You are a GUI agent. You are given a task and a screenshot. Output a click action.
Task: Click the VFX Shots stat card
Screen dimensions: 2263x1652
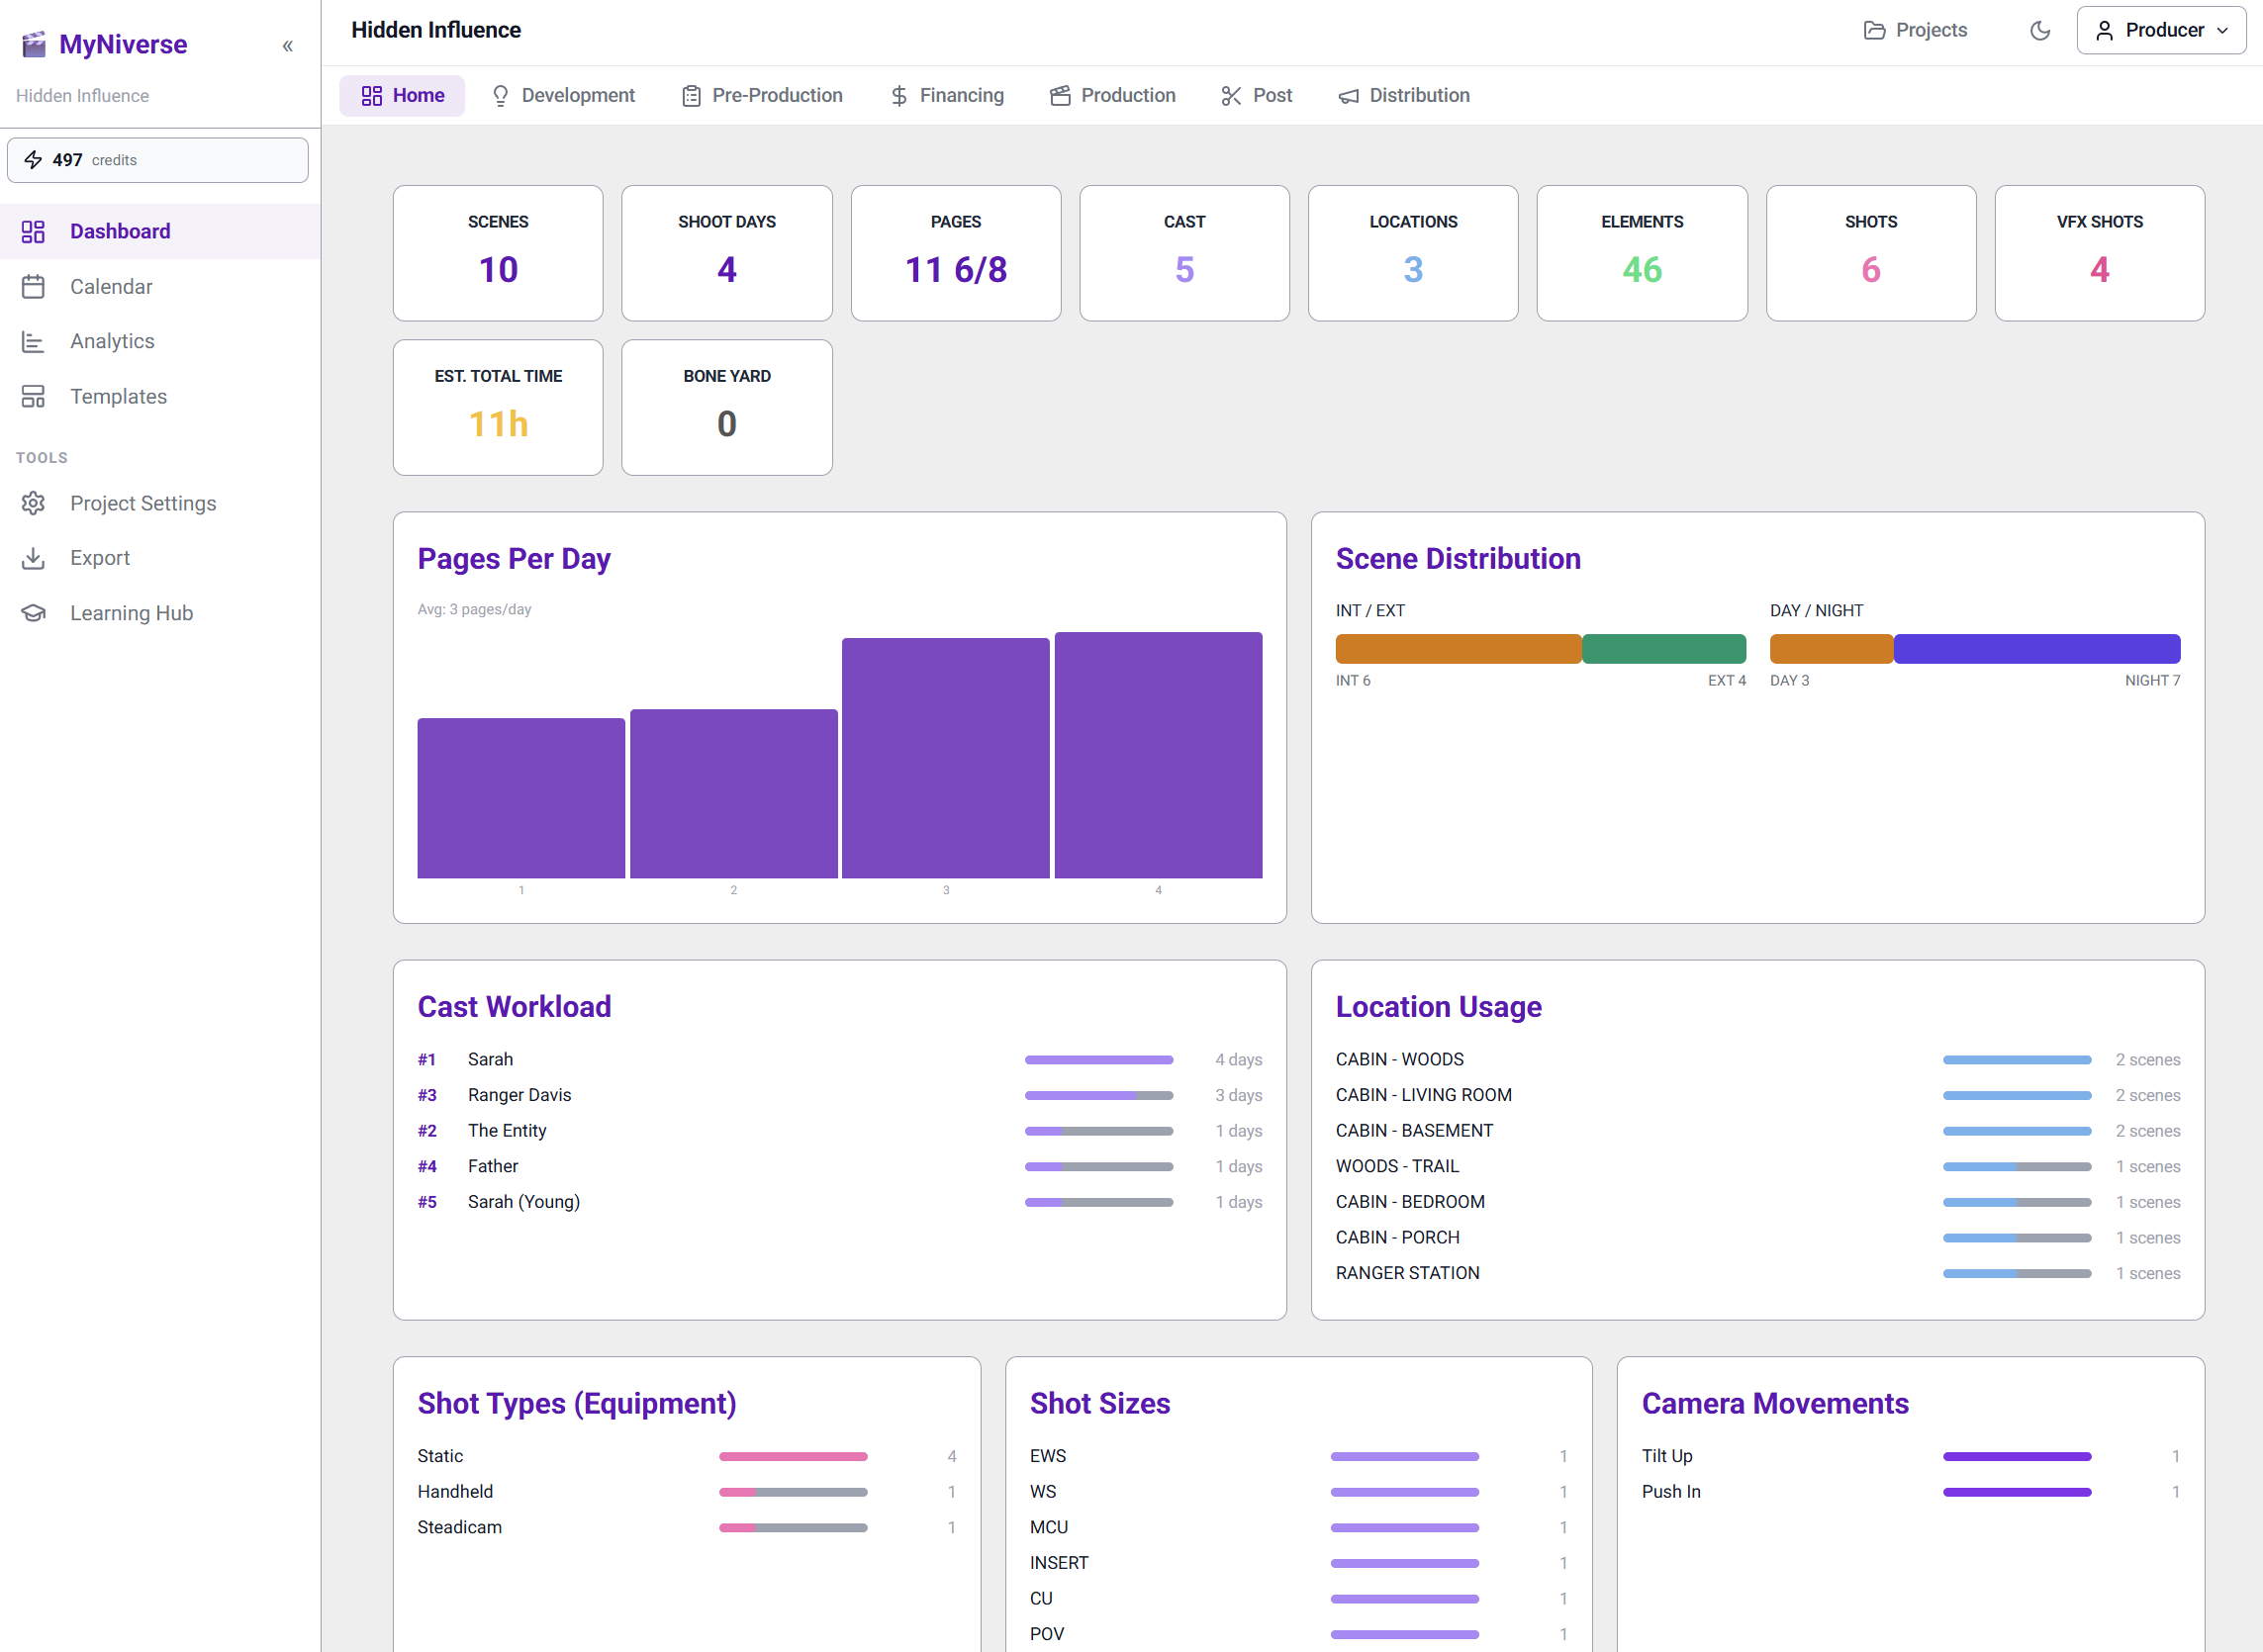pyautogui.click(x=2099, y=253)
